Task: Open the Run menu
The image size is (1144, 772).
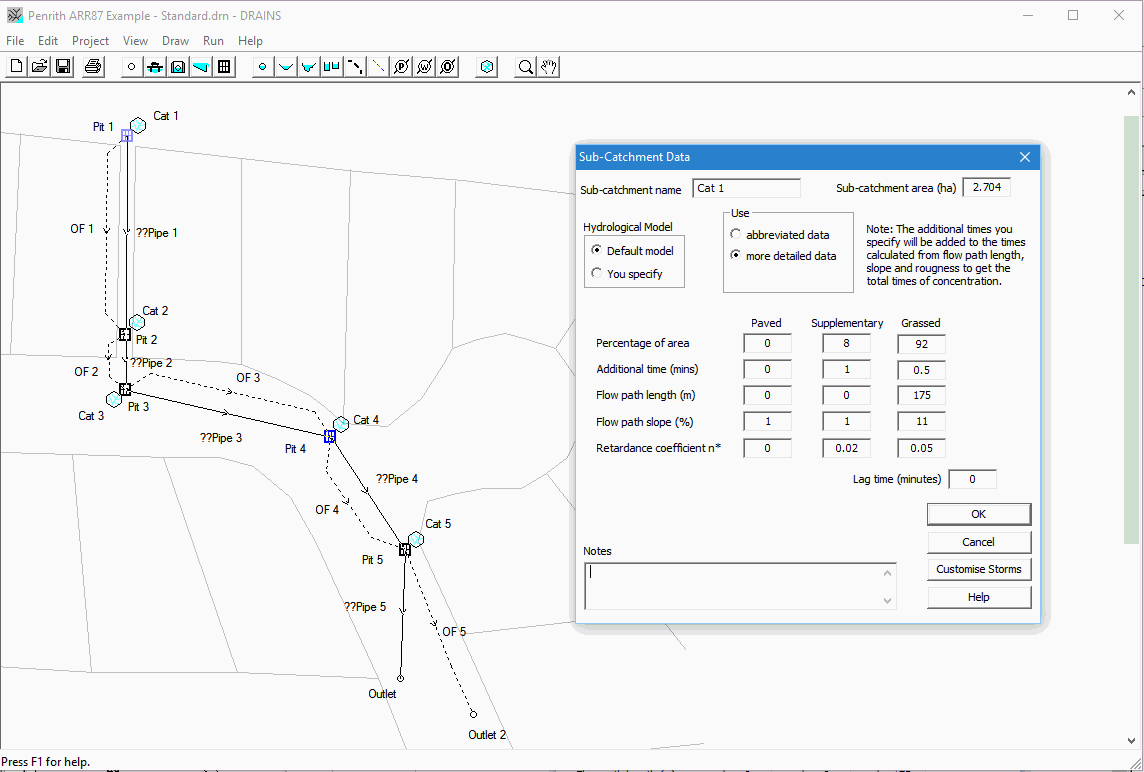Action: (213, 41)
